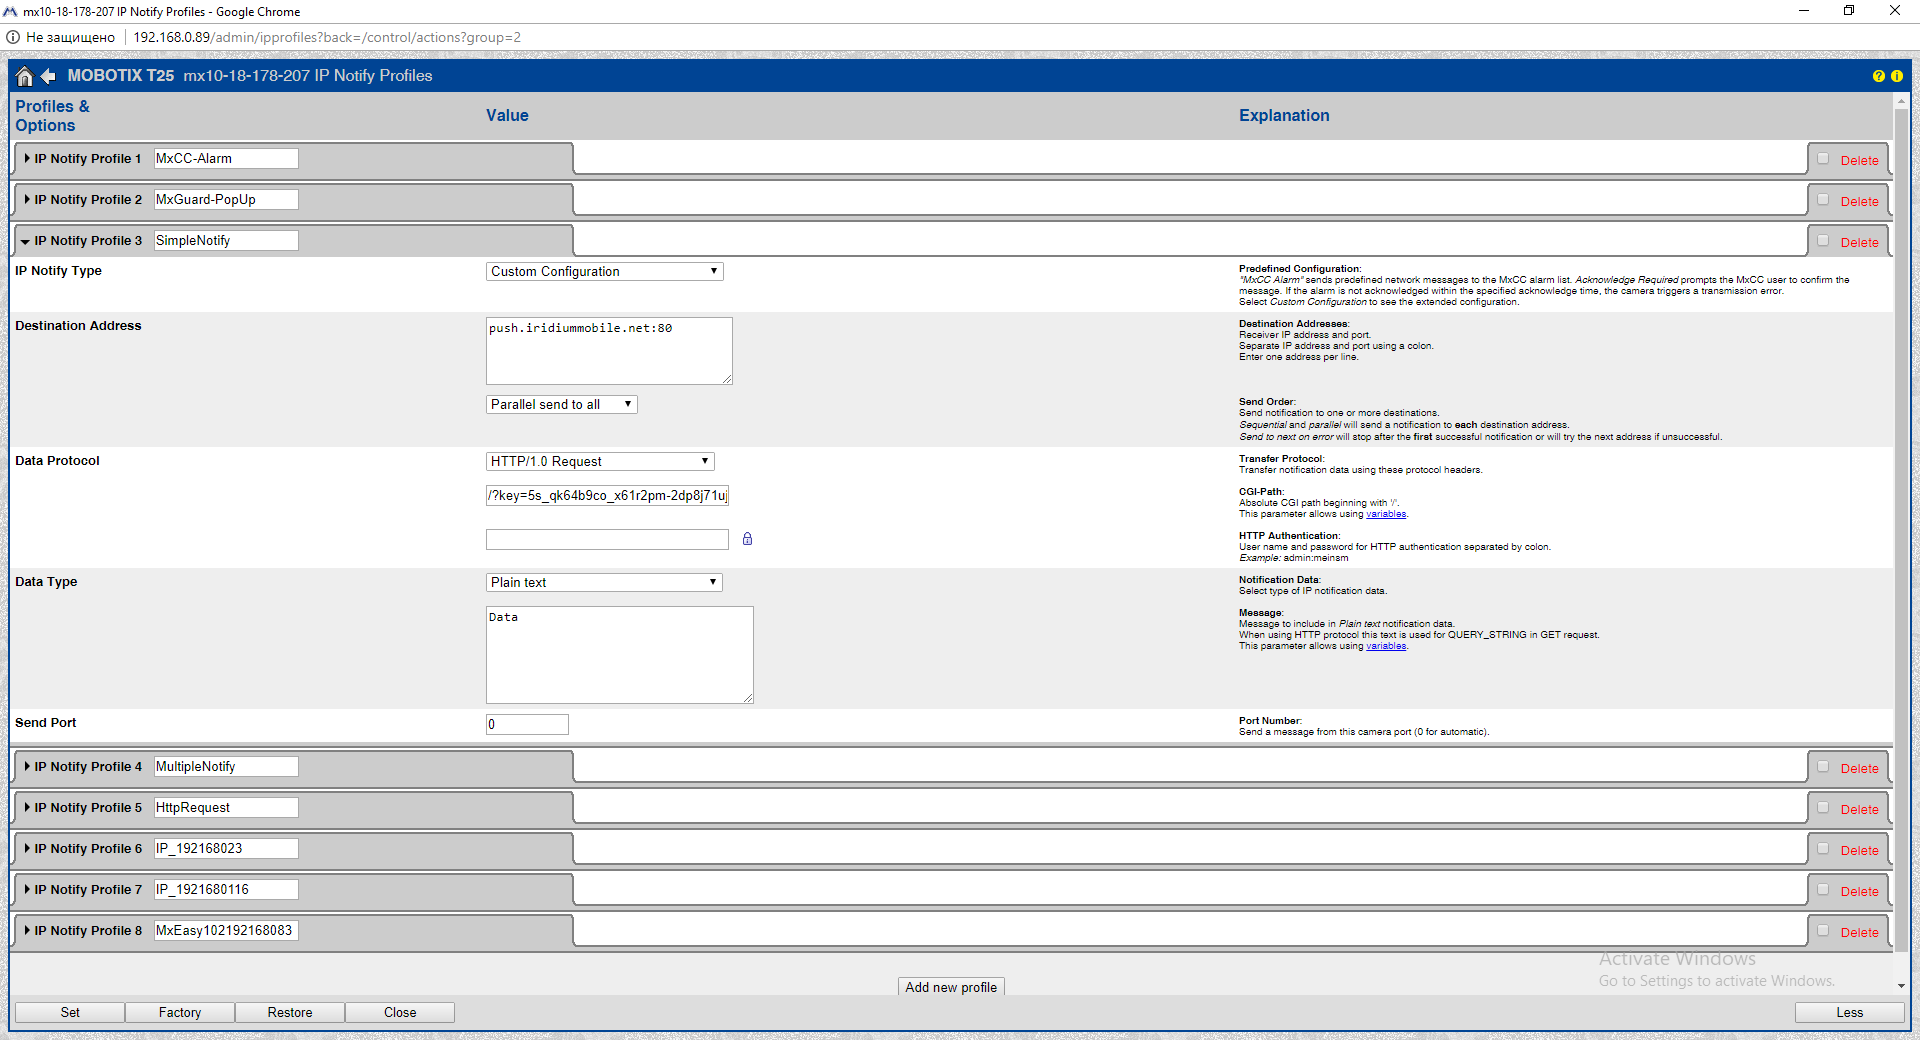Click the Set button
This screenshot has width=1920, height=1040.
click(x=70, y=1013)
